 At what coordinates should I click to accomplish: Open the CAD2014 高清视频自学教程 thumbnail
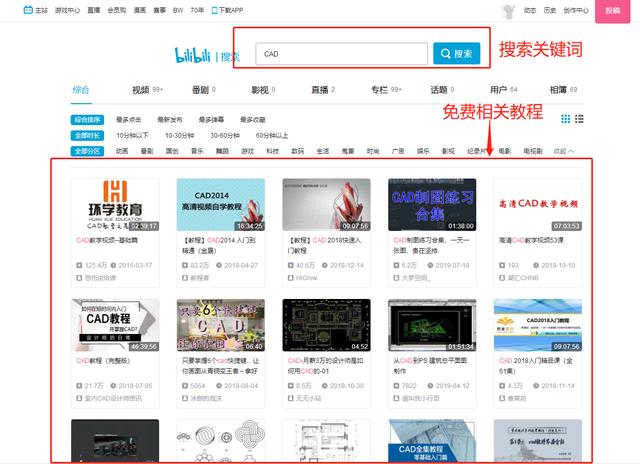pos(220,204)
